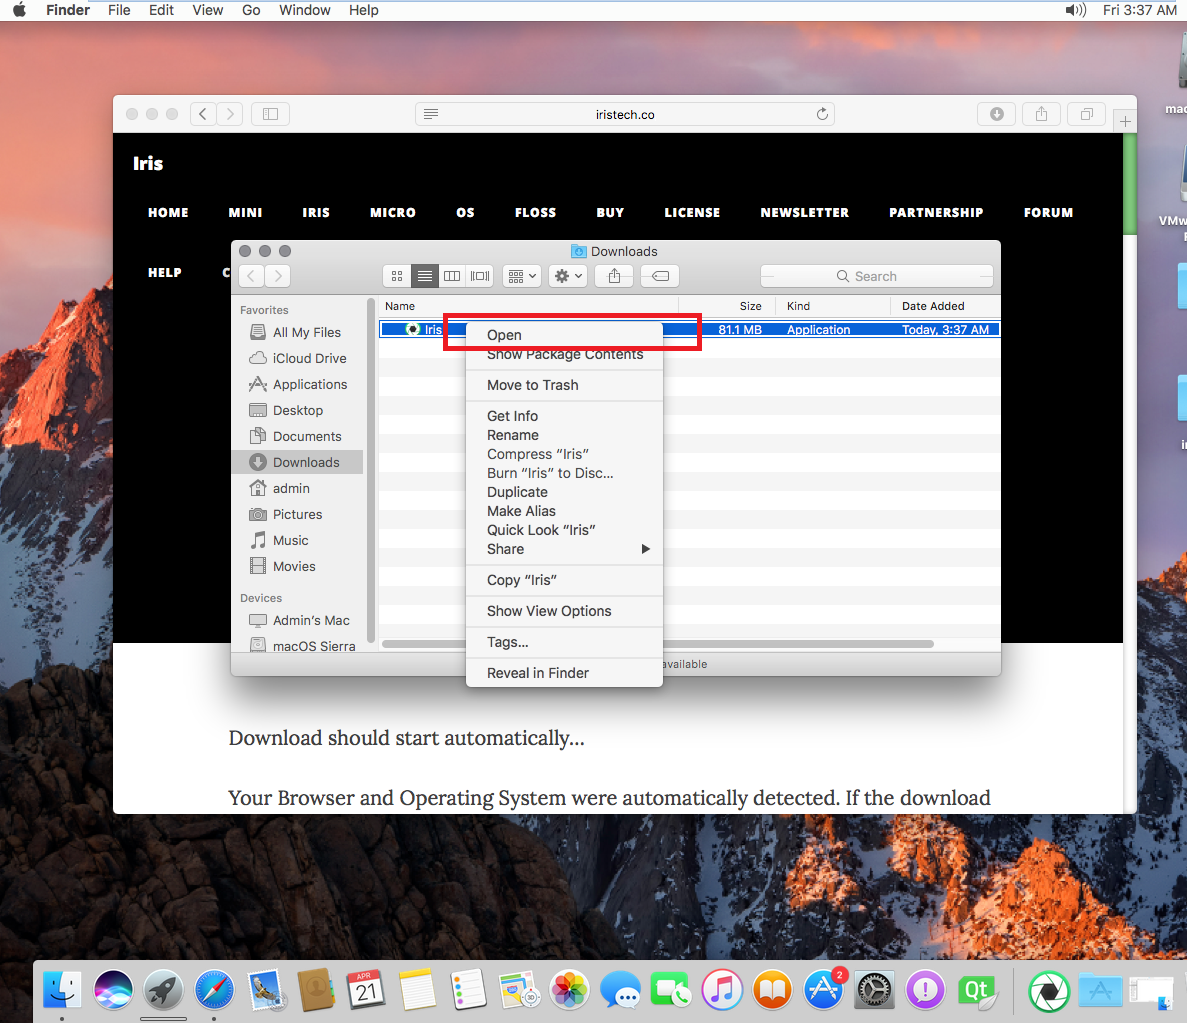
Task: Launch Iris app from the Dock
Action: click(x=1048, y=990)
